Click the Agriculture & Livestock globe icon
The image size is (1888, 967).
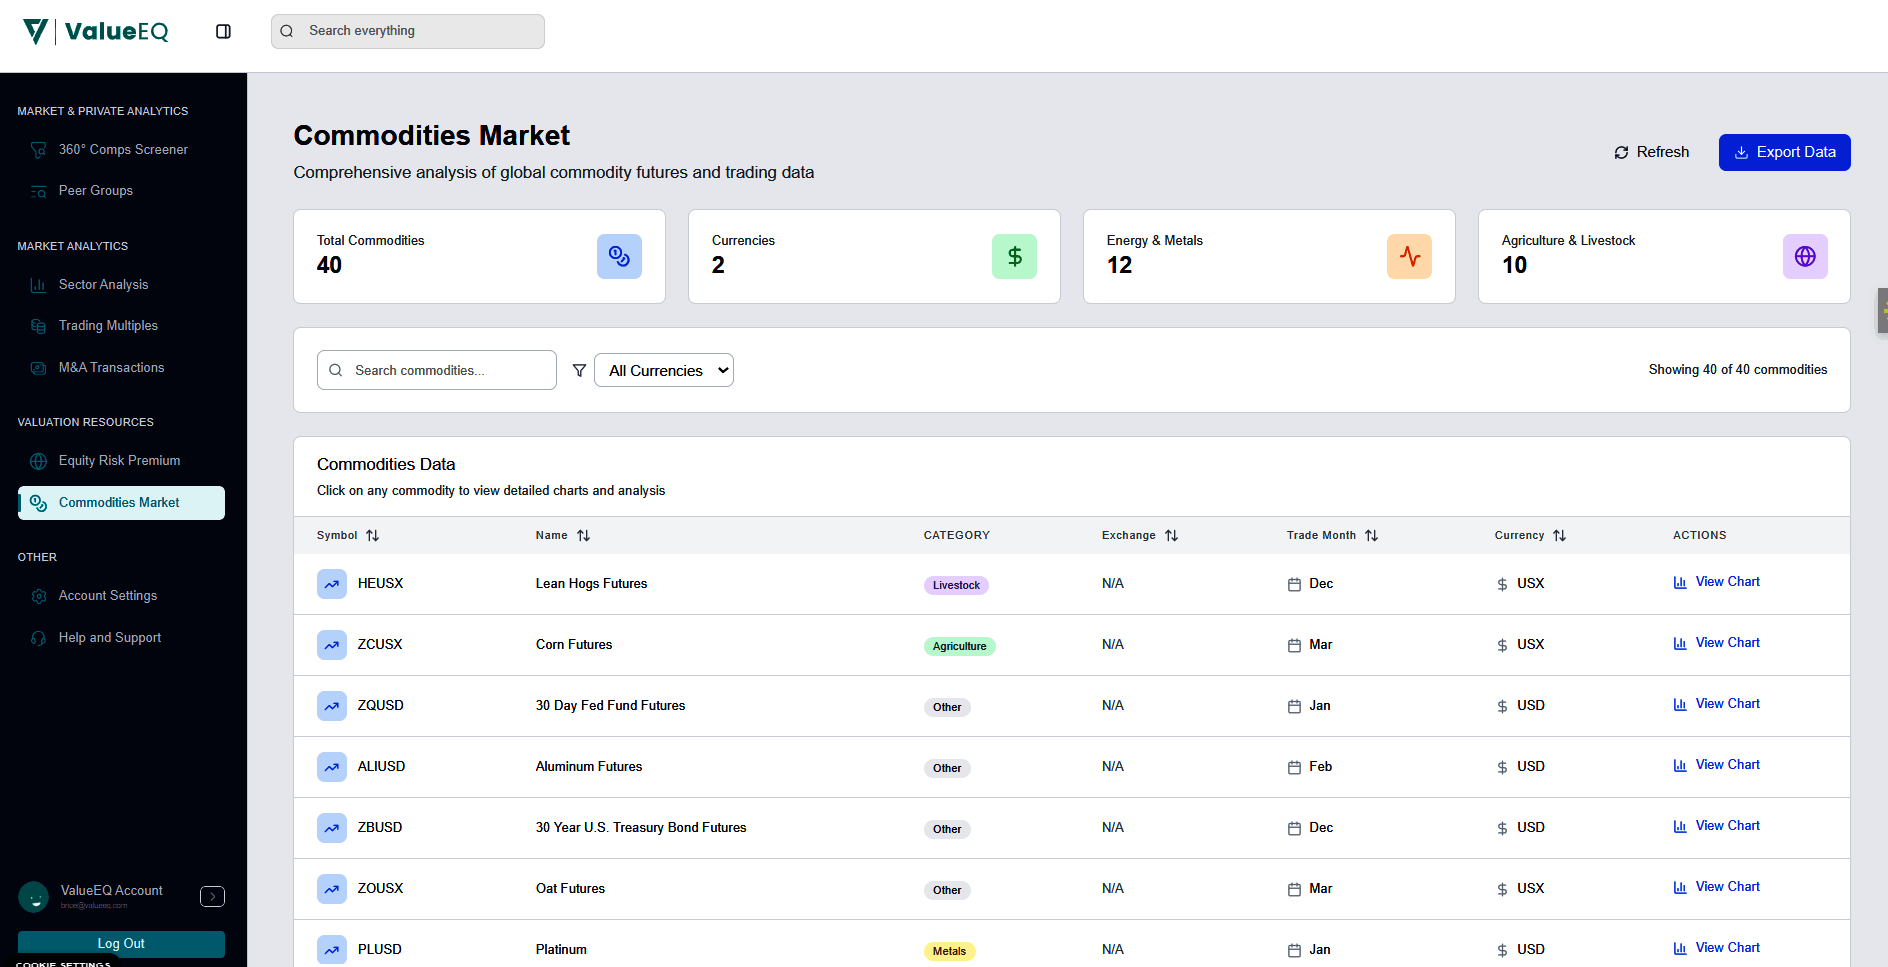(1804, 257)
